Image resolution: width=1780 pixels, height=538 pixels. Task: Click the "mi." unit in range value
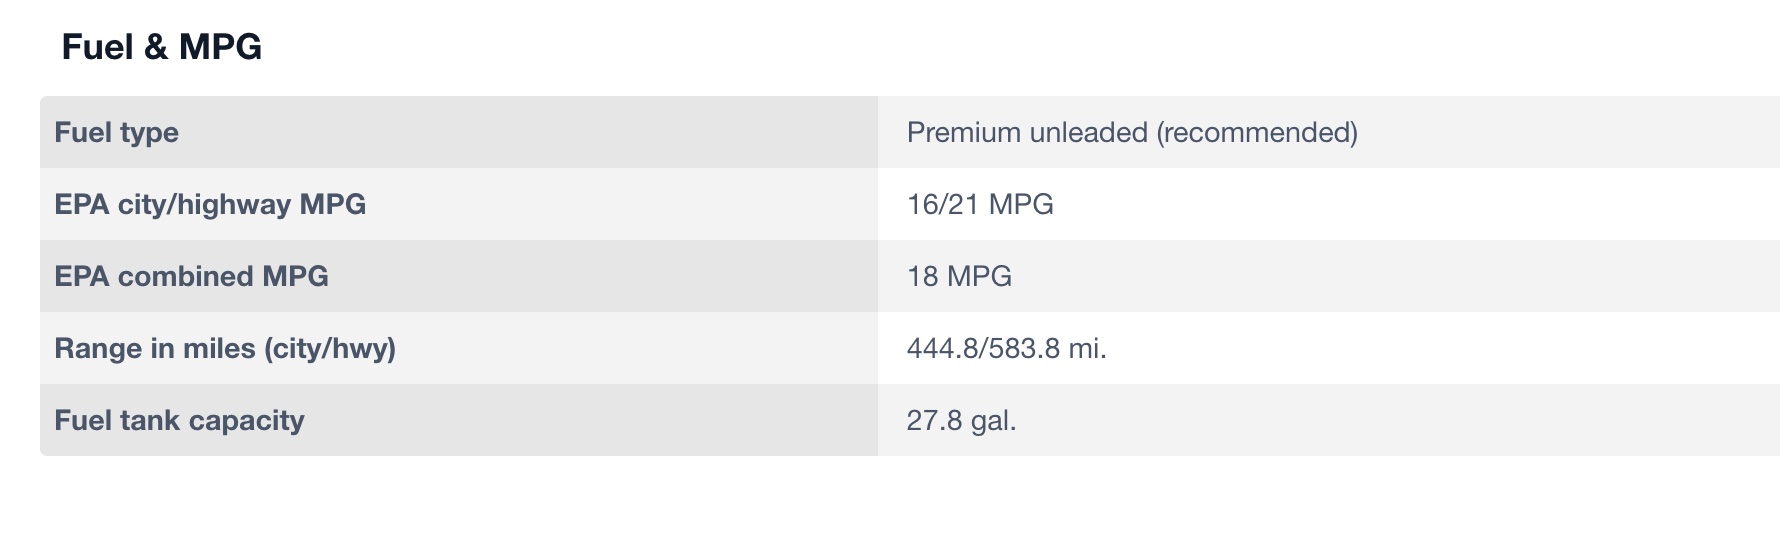coord(1087,348)
